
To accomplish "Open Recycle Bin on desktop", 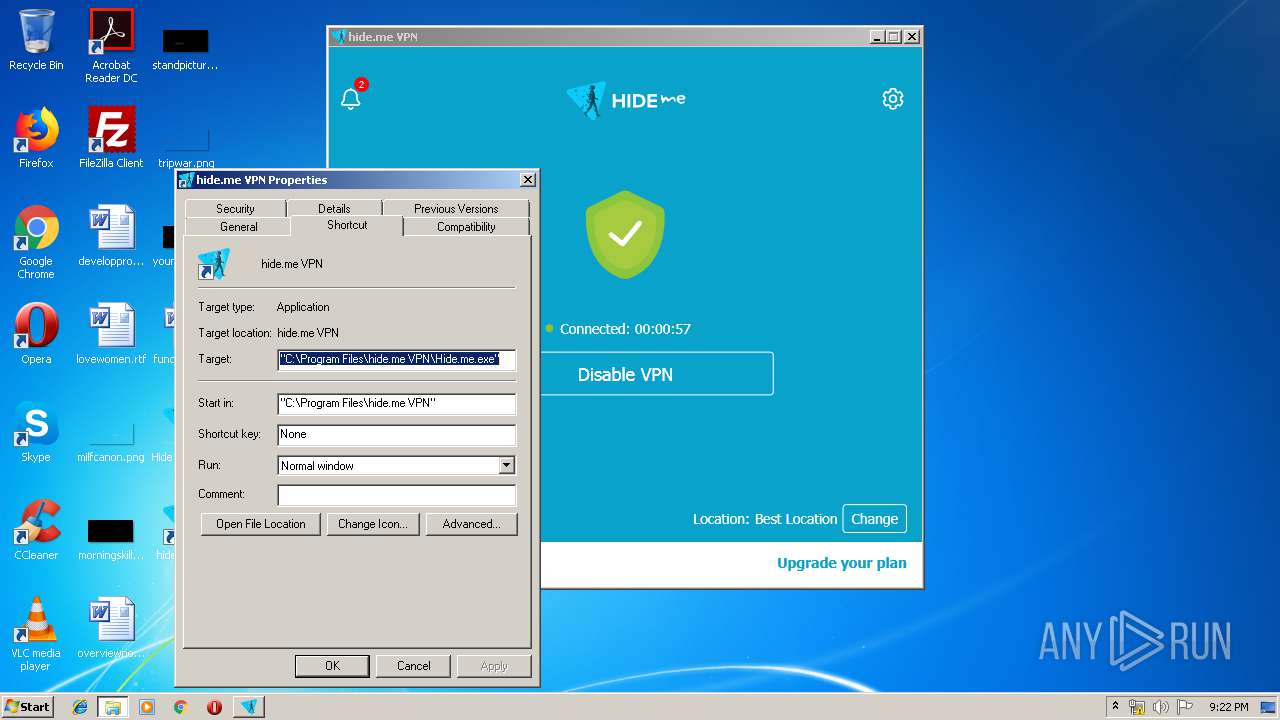I will coord(36,40).
